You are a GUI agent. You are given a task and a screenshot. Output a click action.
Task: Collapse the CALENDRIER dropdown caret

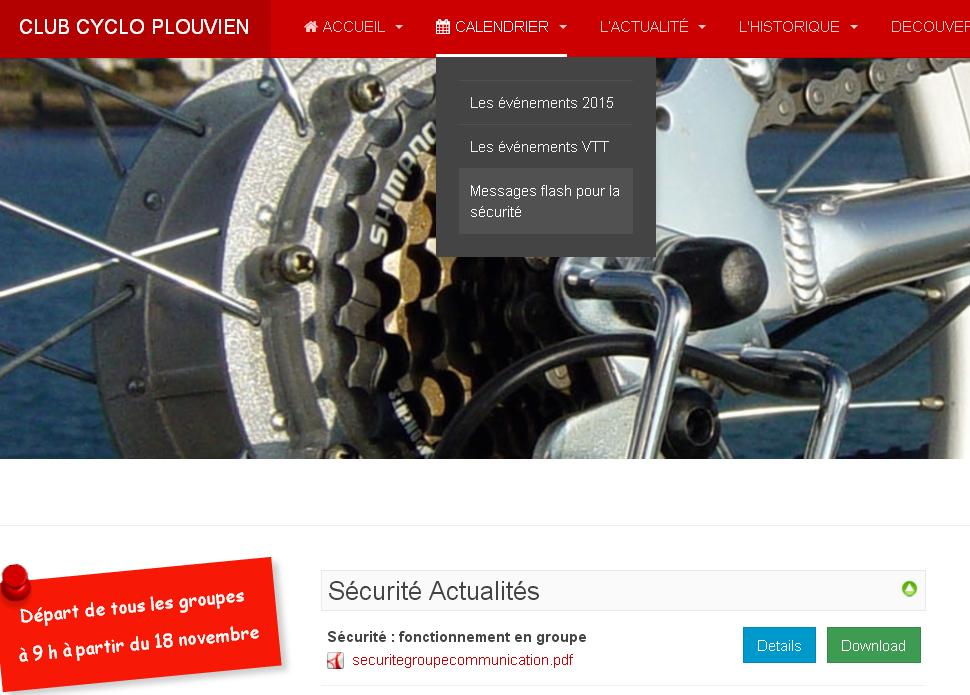click(563, 27)
